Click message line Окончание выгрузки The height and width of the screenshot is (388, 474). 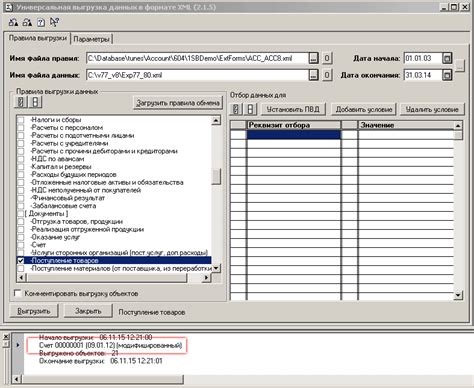[101, 361]
